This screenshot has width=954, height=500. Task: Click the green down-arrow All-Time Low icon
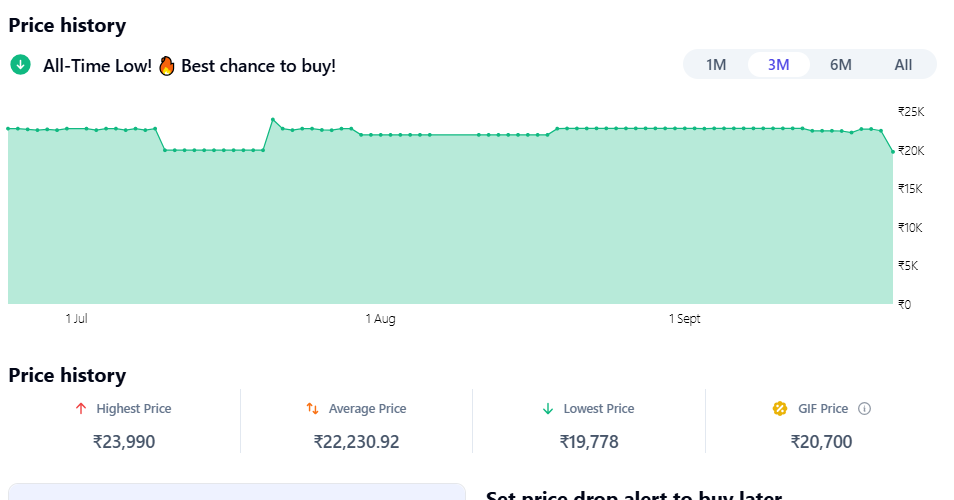coord(20,65)
